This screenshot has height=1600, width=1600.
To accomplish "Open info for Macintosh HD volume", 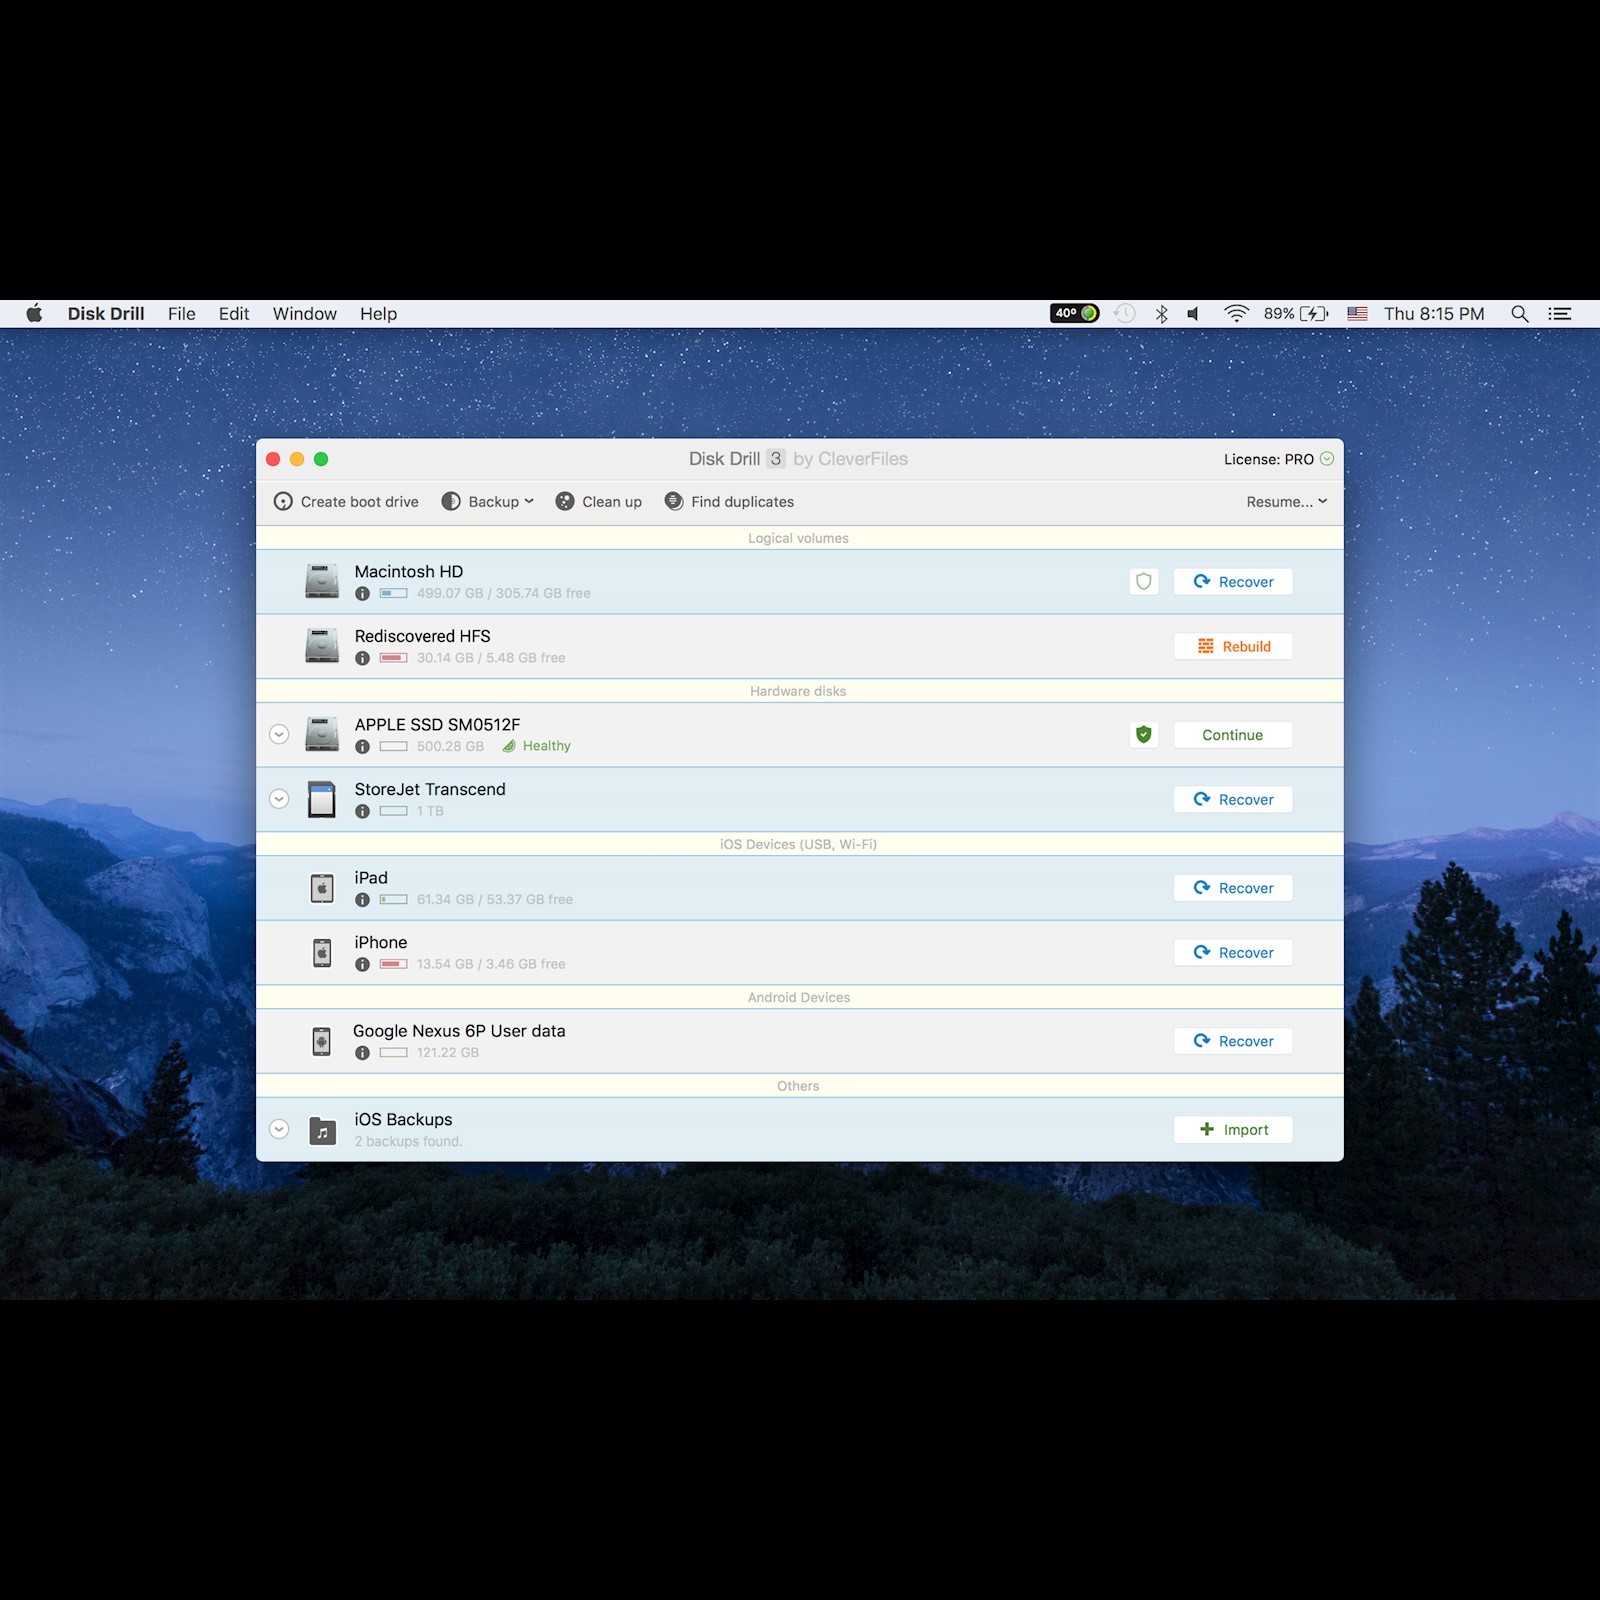I will [362, 594].
